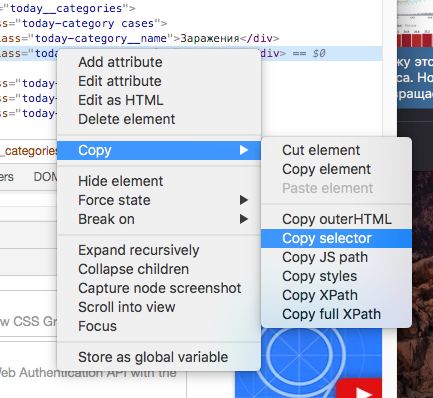This screenshot has height=398, width=433.
Task: Select Copy full XPath
Action: 336,314
